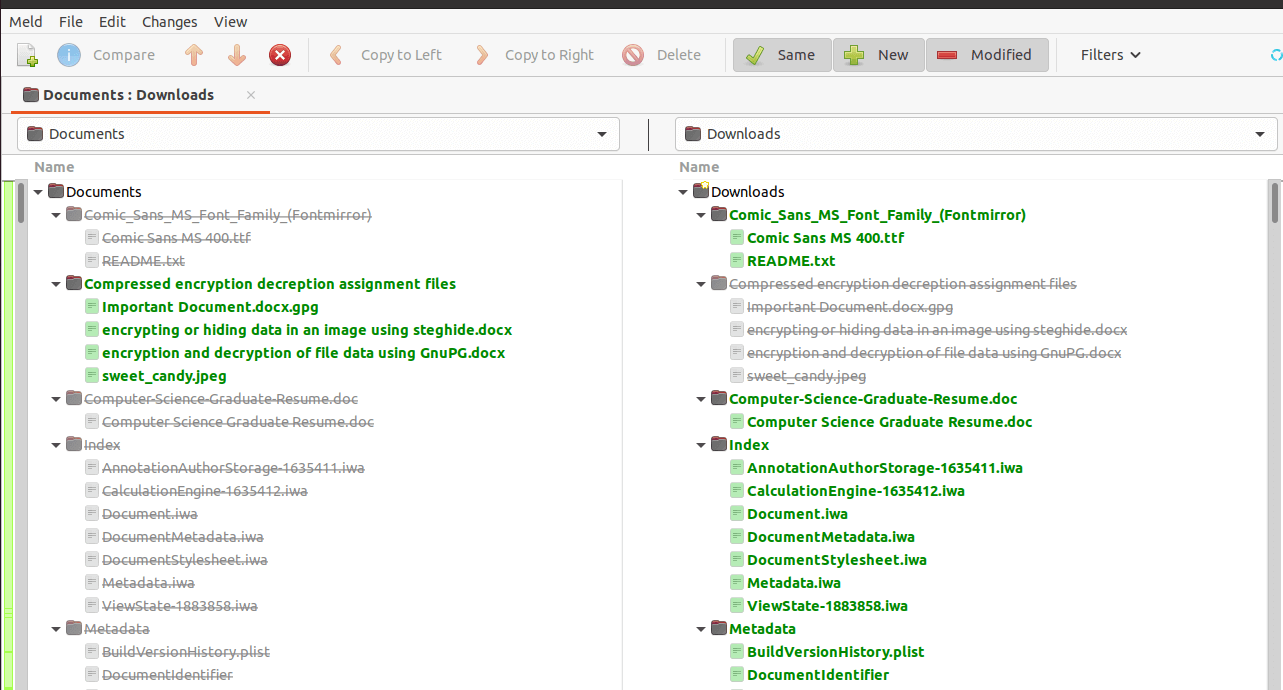Open the Documents folder chooser dropdown
1283x690 pixels.
318,134
